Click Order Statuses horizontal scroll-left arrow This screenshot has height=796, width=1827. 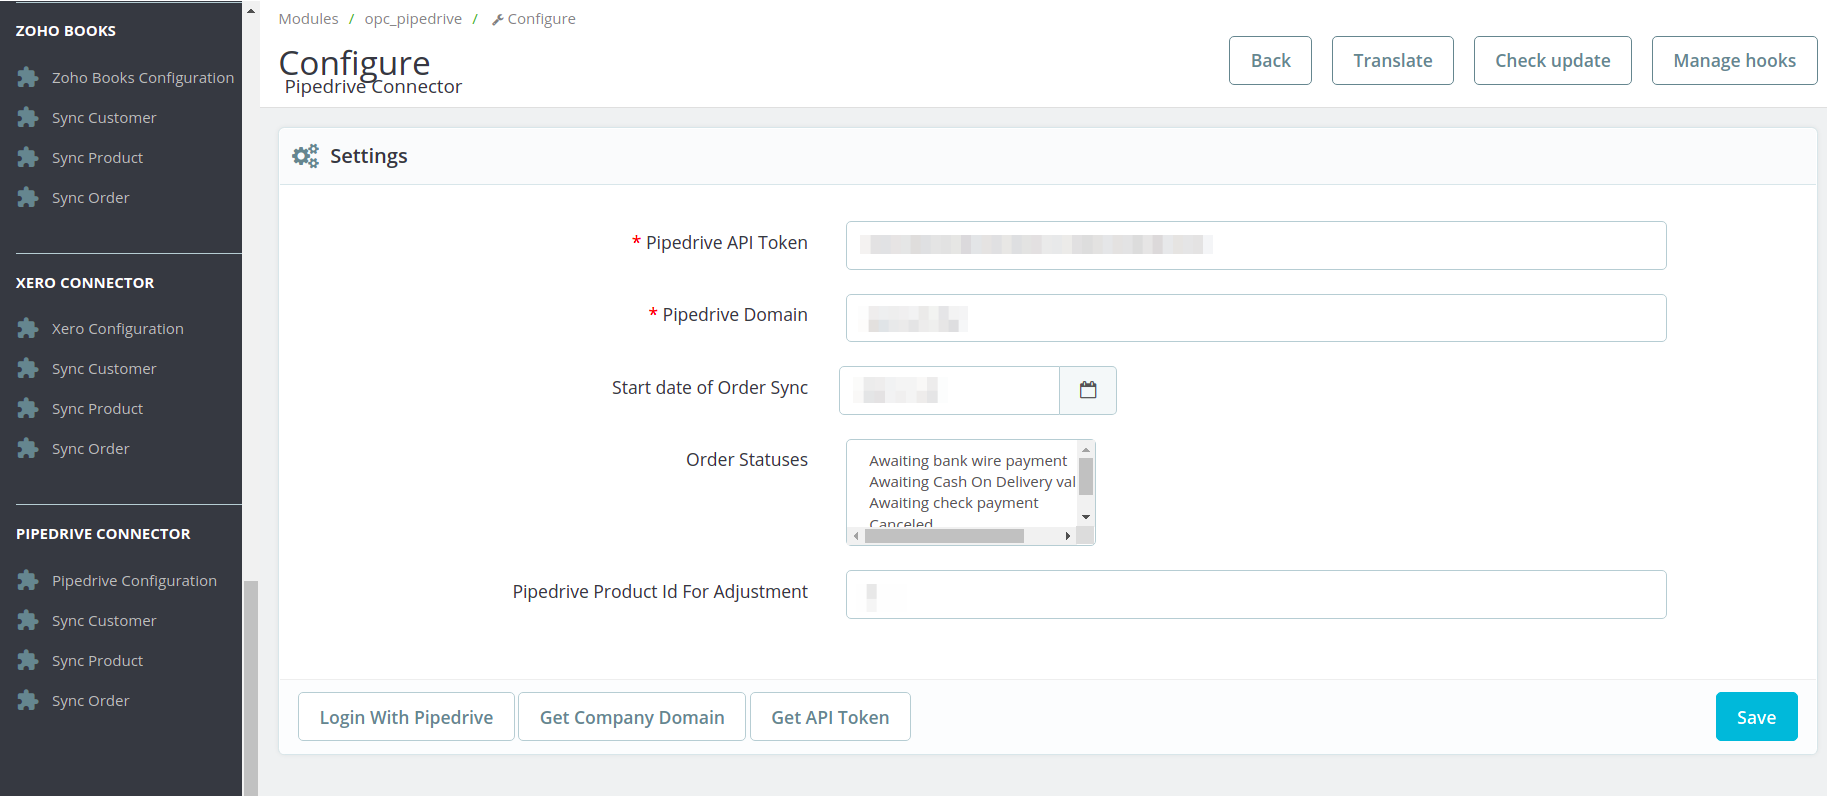coord(856,536)
